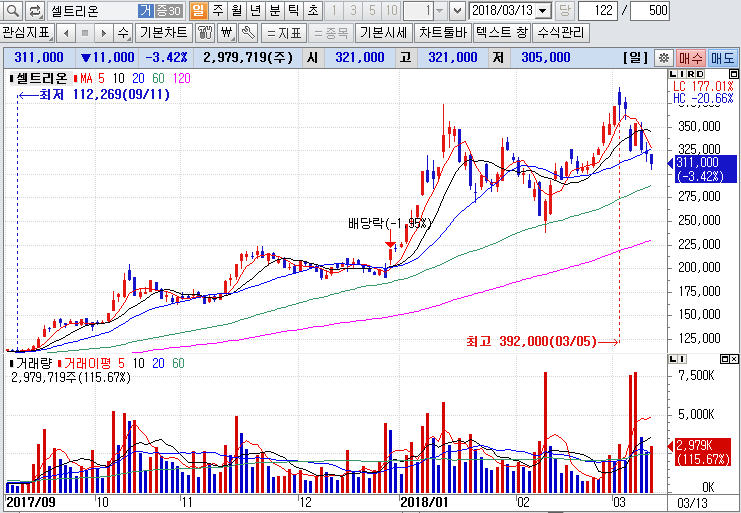Click the right arrow navigation icon
This screenshot has width=741, height=513.
click(x=105, y=32)
